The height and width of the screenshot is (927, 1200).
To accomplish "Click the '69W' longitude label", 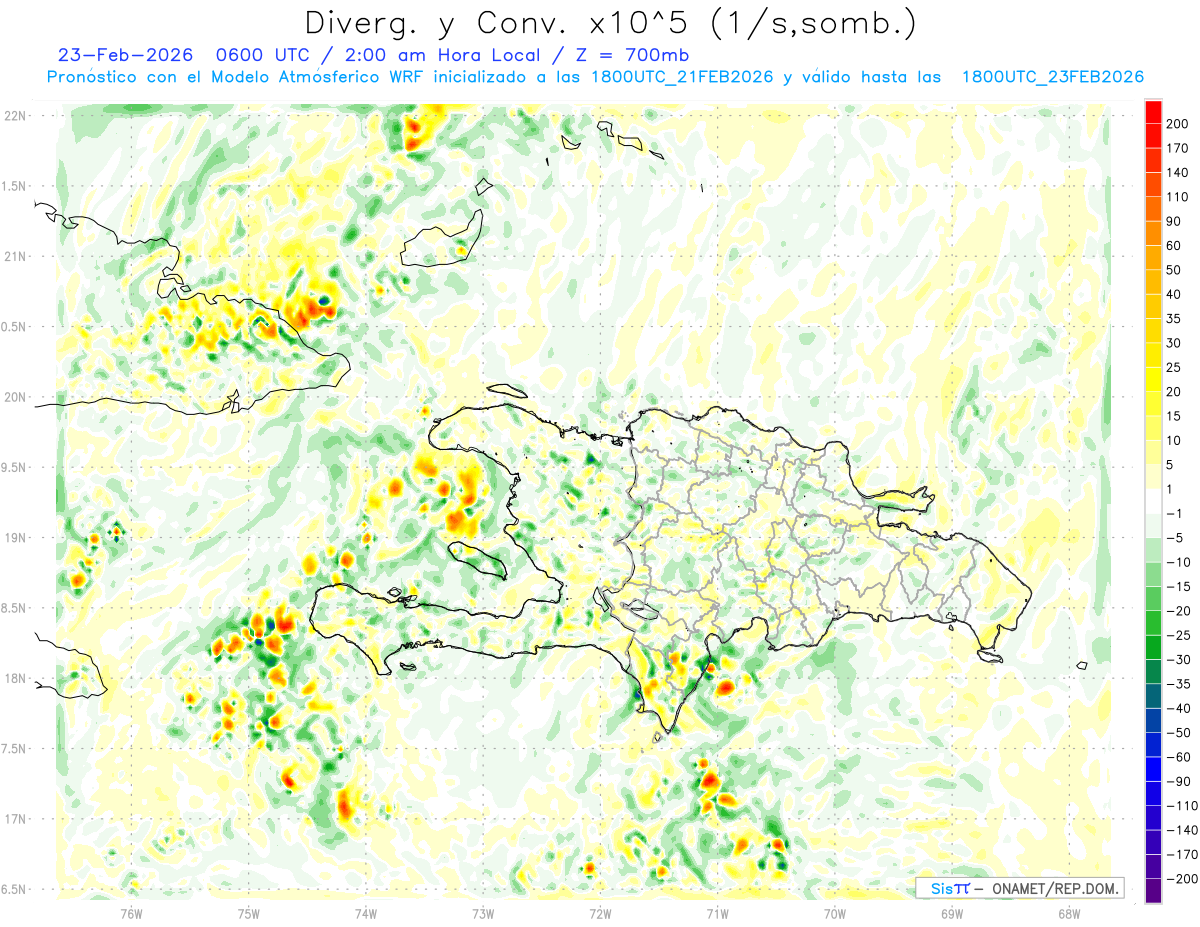I will coord(952,913).
